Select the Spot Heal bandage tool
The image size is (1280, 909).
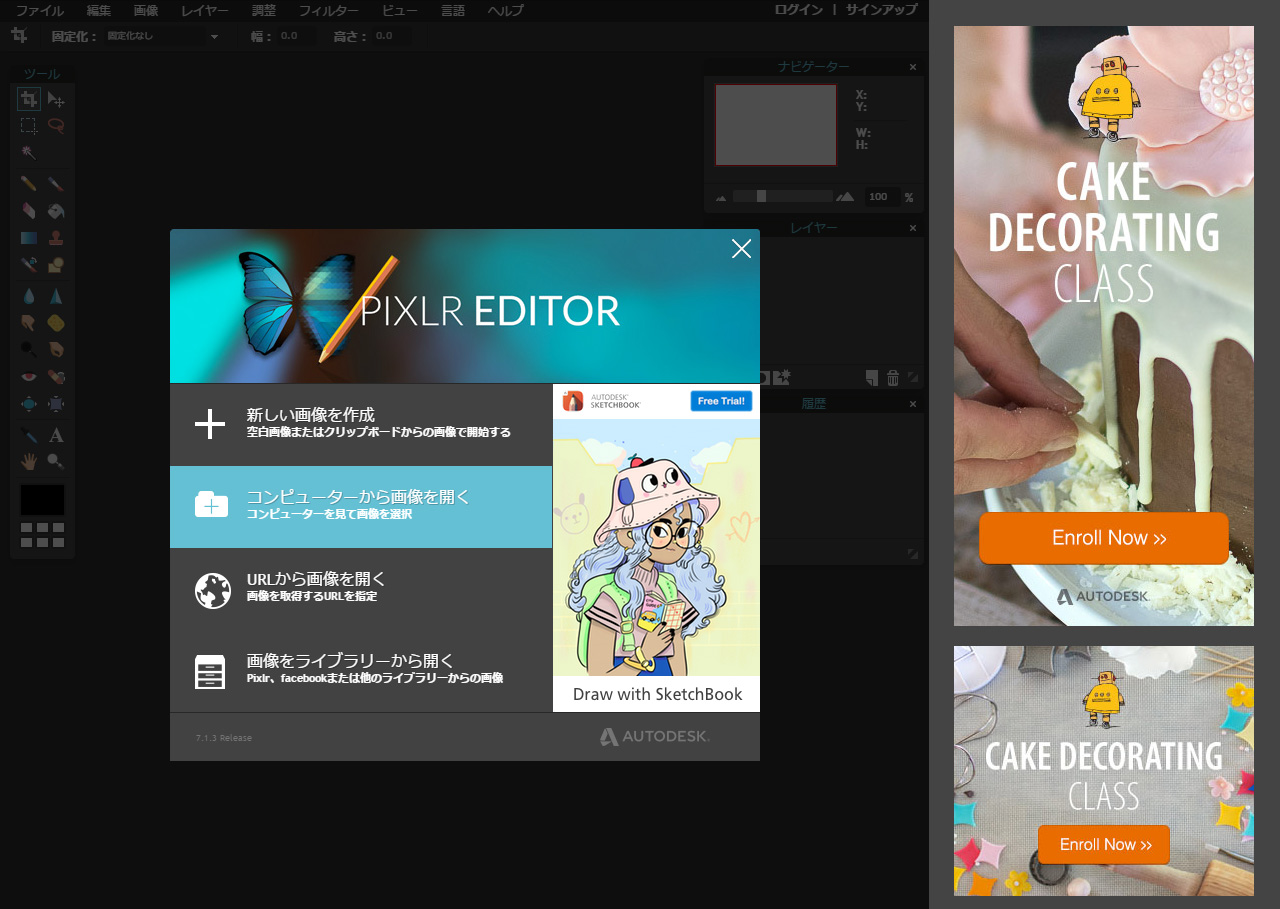point(56,377)
